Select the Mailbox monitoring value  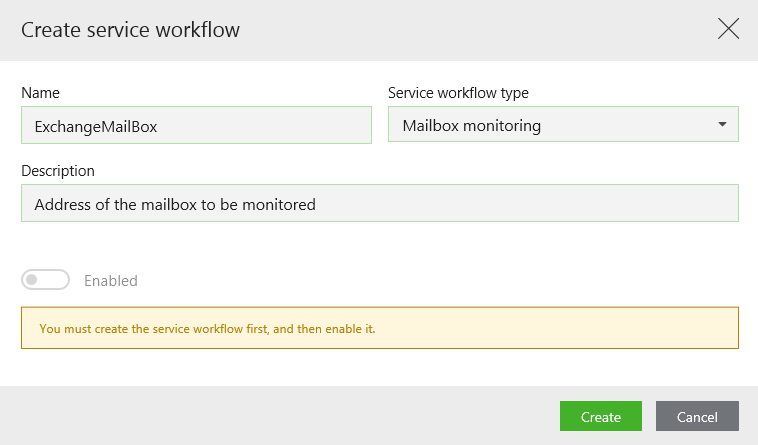pos(471,126)
